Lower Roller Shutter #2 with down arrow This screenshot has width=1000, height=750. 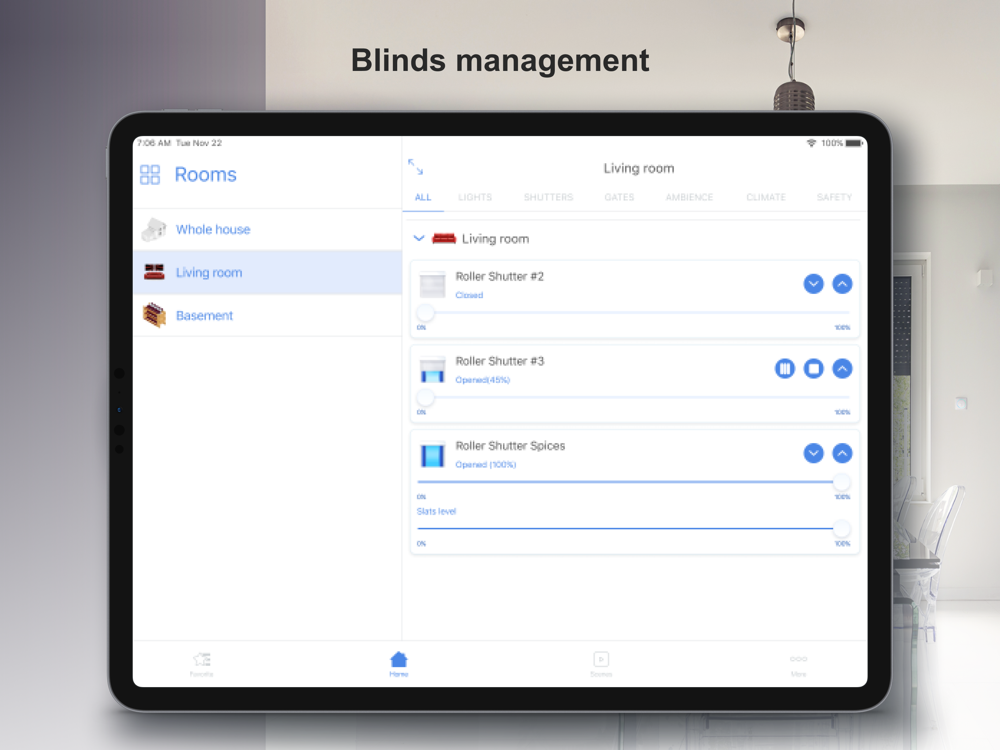click(813, 284)
